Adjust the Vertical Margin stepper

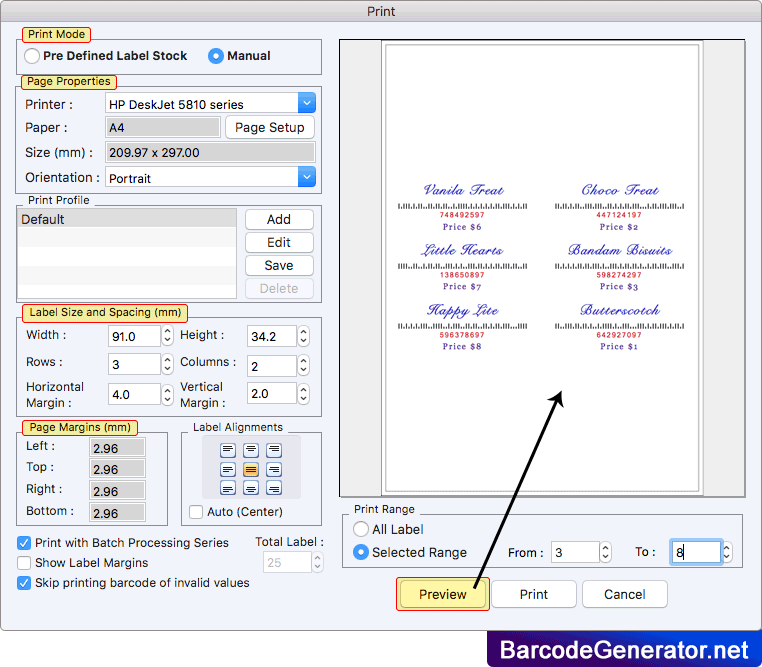click(303, 393)
